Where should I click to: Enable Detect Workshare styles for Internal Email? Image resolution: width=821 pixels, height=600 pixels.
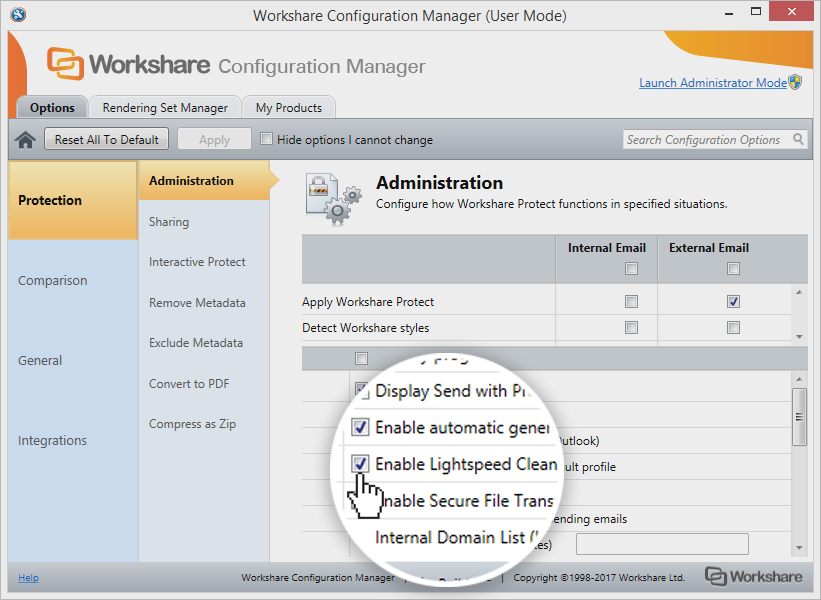point(631,328)
